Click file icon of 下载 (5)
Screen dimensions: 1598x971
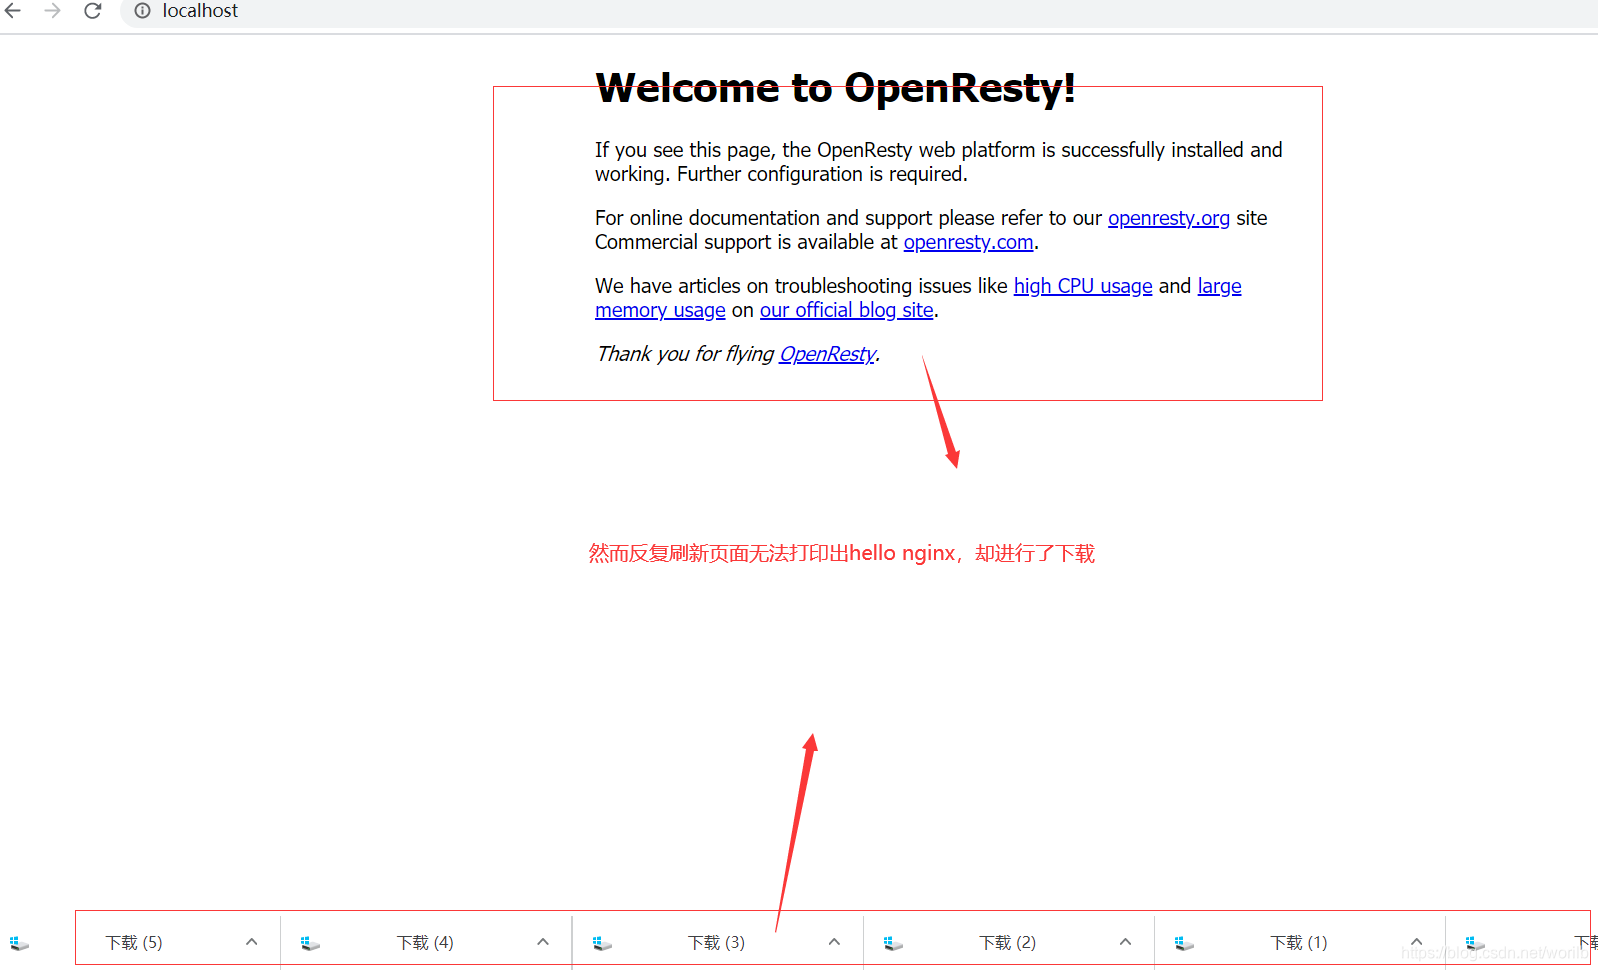[x=19, y=943]
